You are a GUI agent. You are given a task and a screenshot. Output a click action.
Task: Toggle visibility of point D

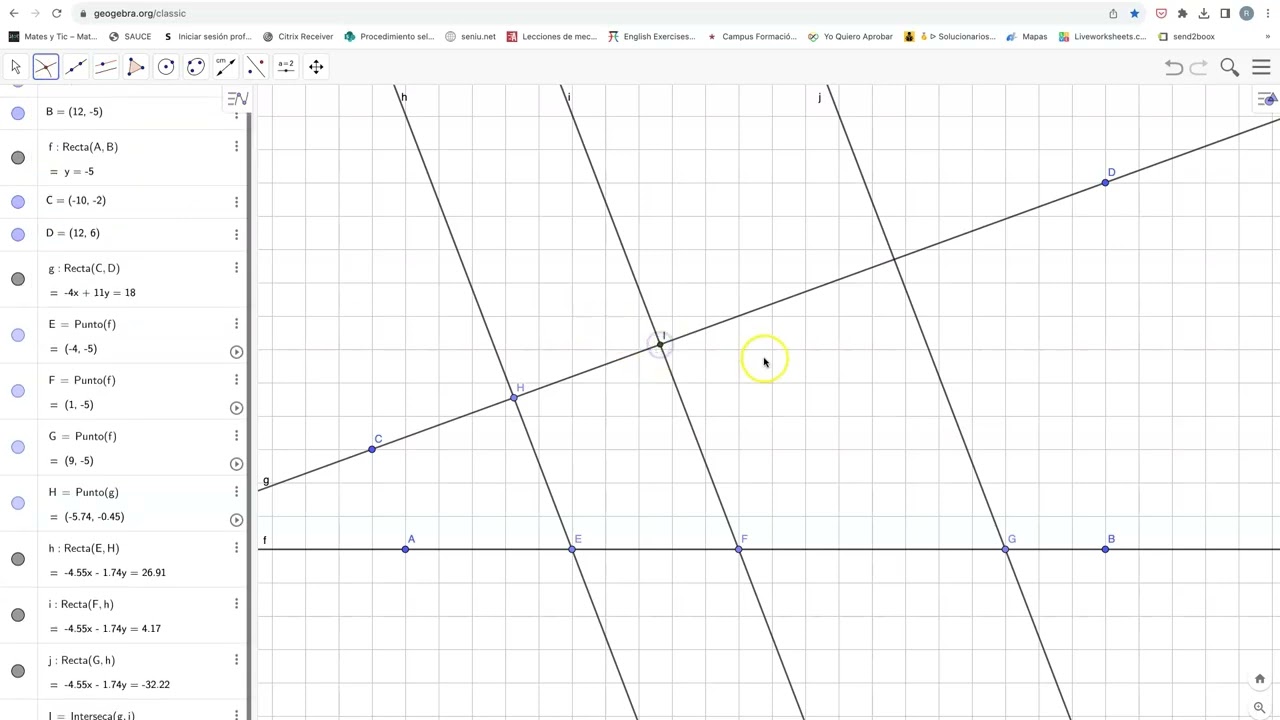(x=18, y=234)
